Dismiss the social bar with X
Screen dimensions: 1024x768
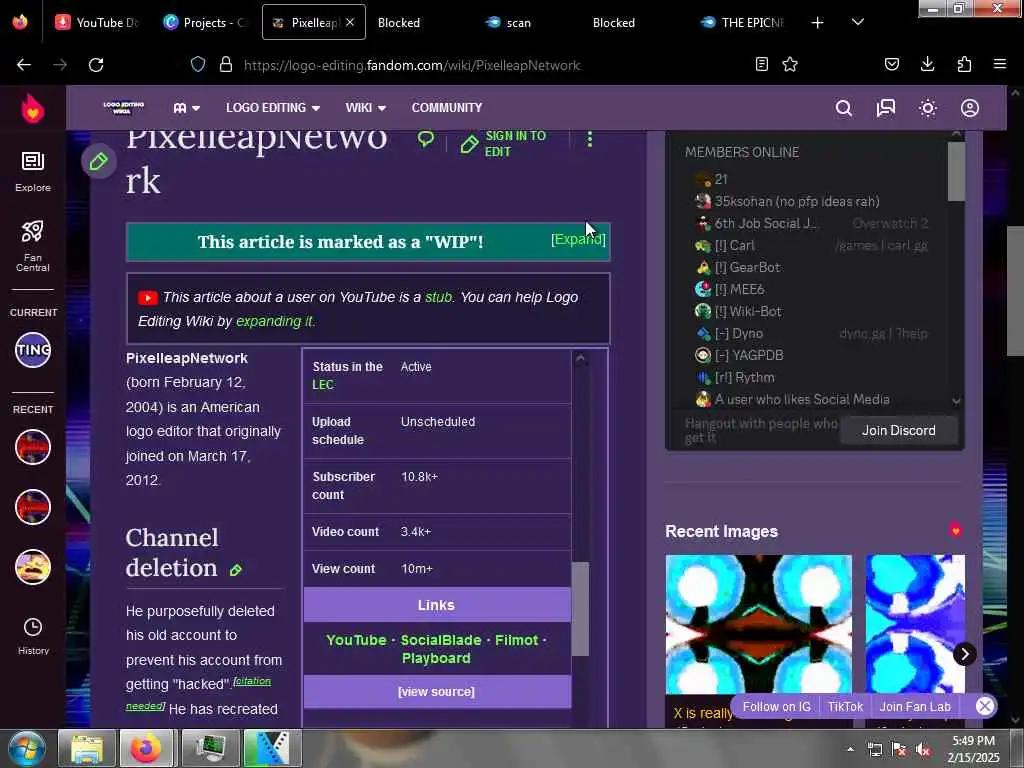pyautogui.click(x=985, y=706)
